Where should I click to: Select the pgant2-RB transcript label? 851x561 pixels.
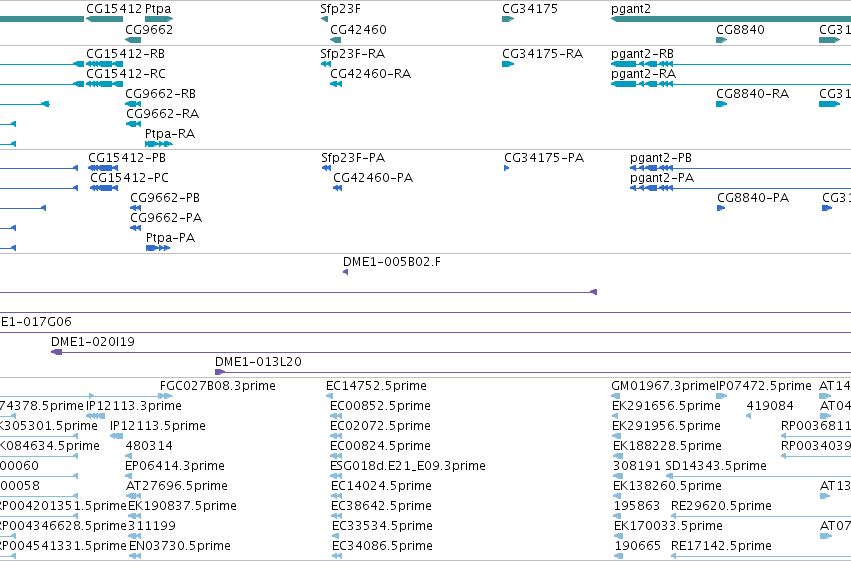(643, 54)
